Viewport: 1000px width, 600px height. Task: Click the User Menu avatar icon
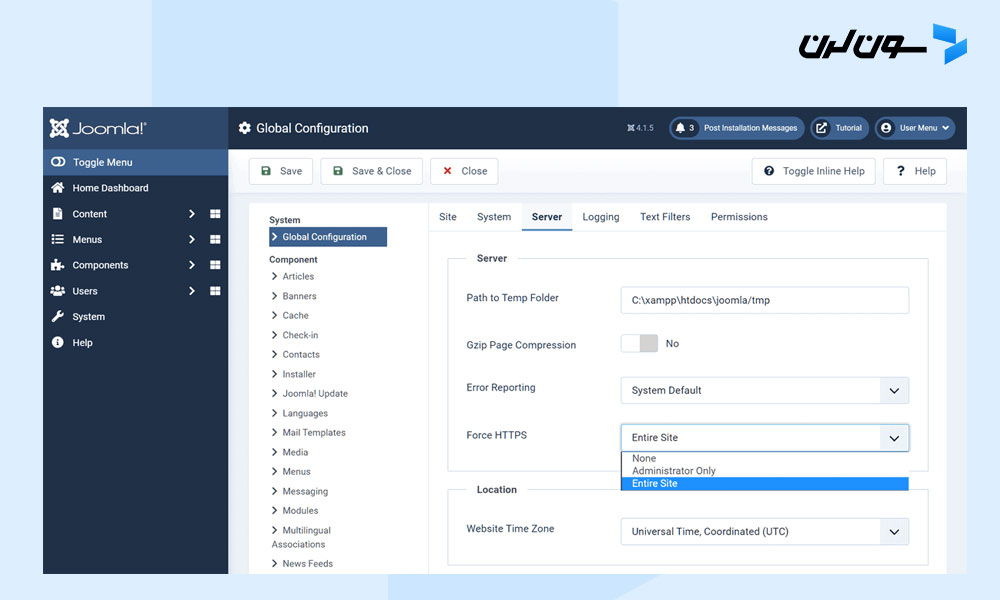tap(886, 128)
